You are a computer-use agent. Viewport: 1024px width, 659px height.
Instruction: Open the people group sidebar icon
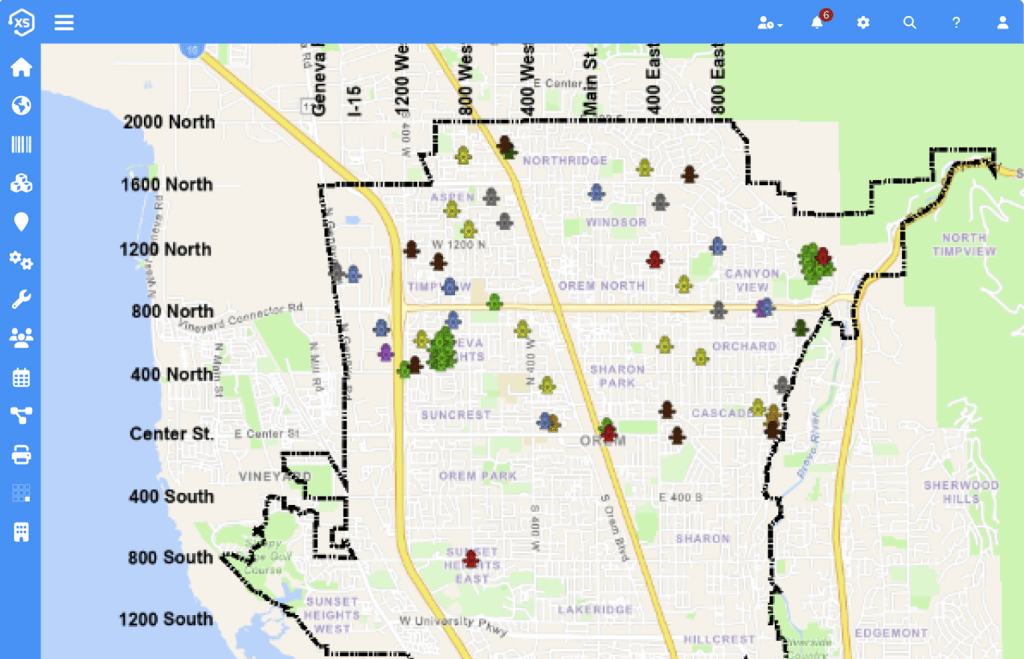(21, 338)
